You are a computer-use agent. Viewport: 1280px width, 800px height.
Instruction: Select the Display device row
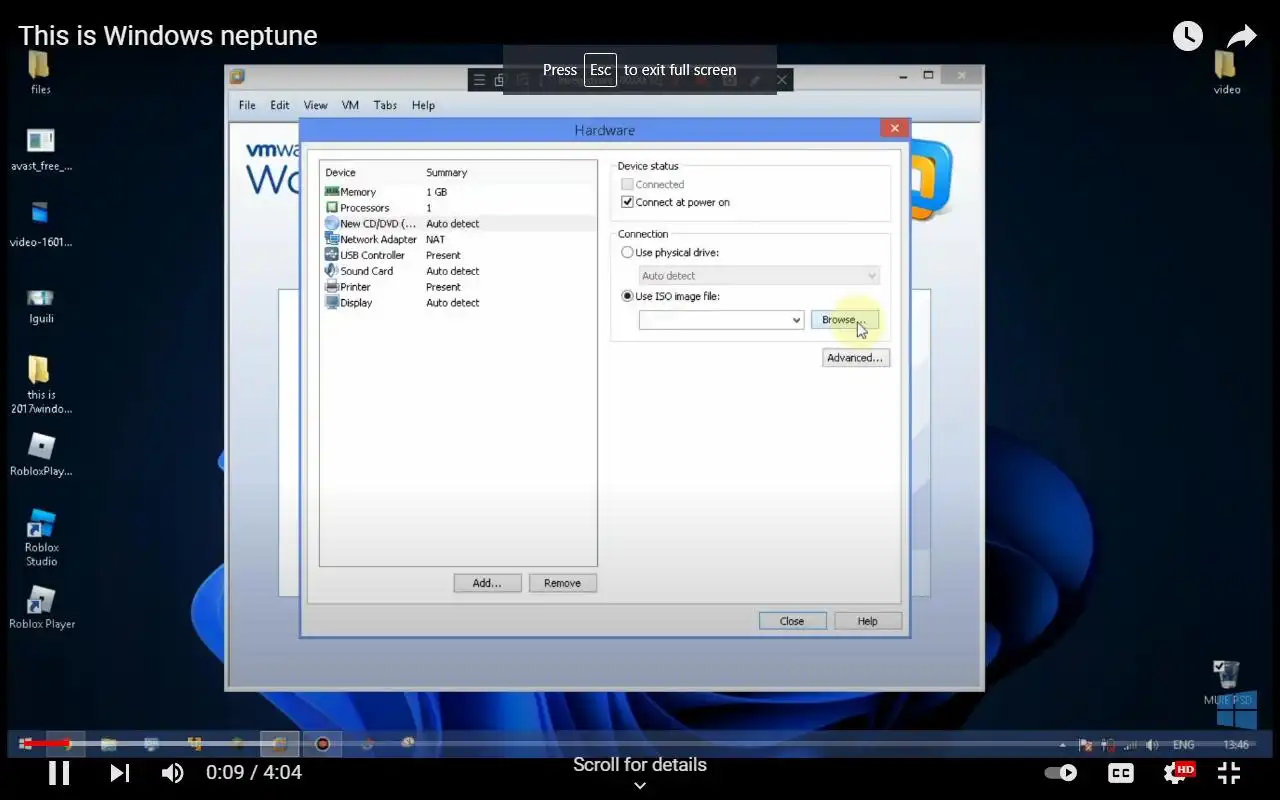458,303
